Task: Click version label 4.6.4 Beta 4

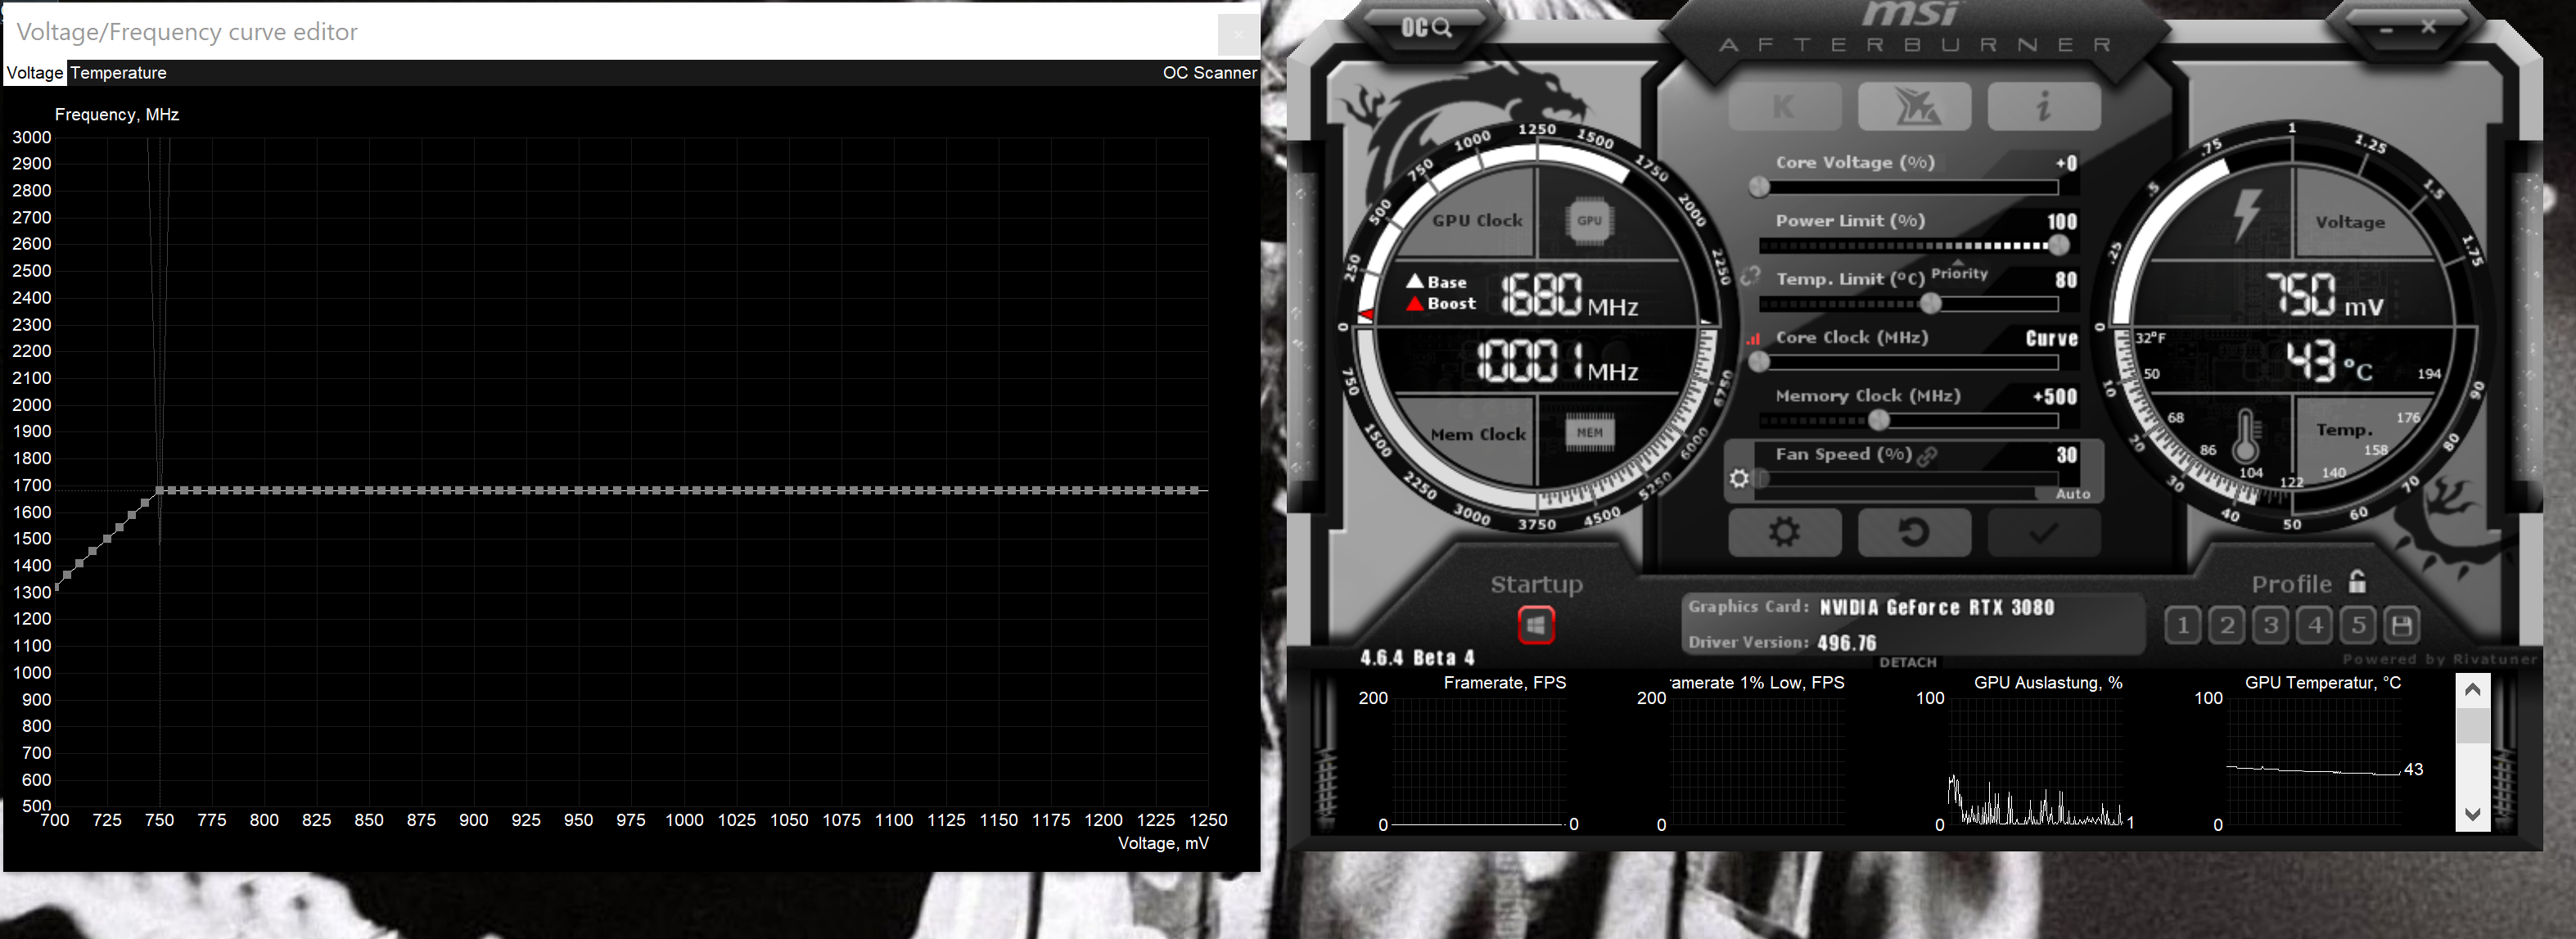Action: (x=1417, y=657)
